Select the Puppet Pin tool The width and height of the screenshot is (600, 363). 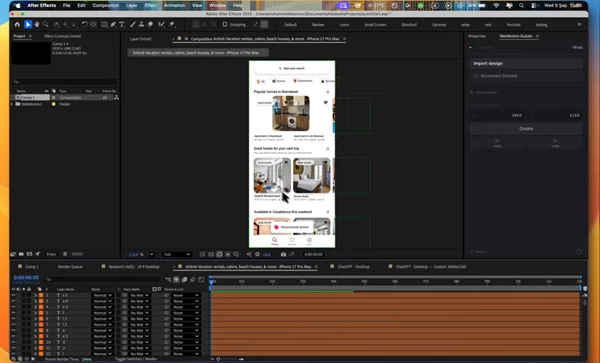172,24
